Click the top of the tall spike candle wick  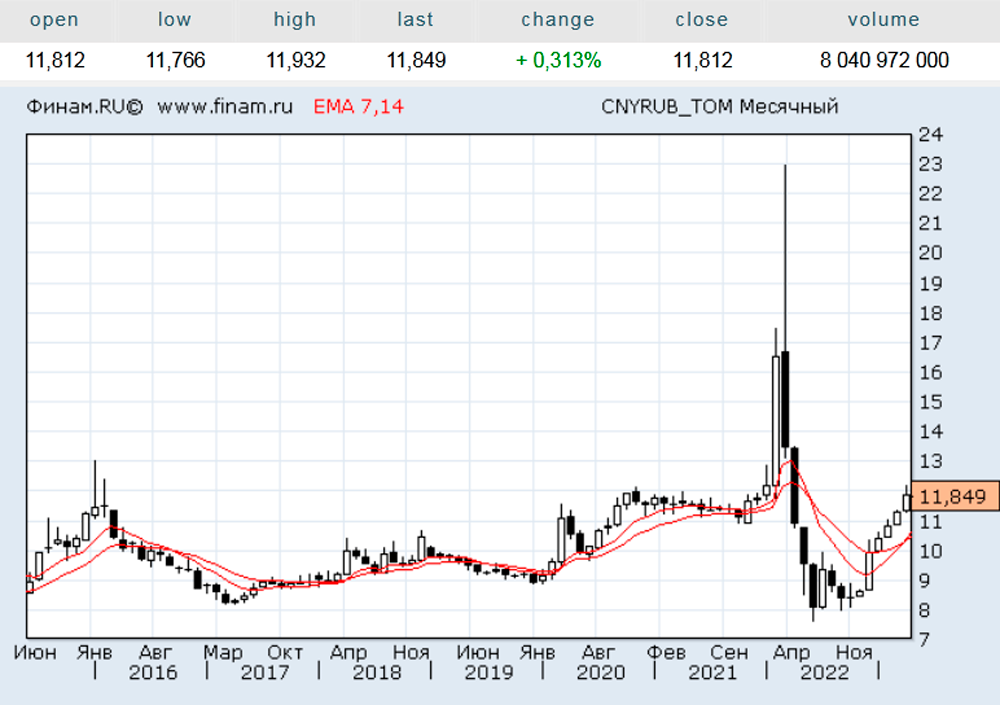785,166
